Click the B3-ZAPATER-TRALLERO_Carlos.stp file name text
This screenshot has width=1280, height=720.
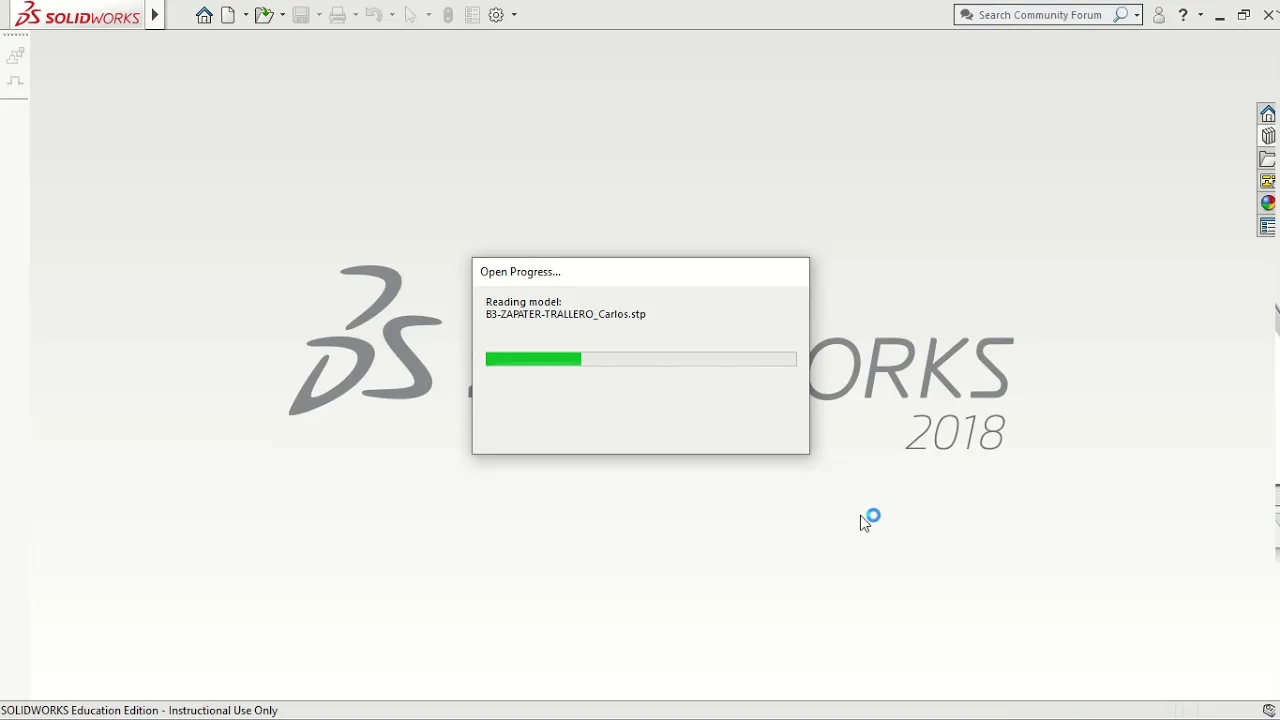pos(565,314)
